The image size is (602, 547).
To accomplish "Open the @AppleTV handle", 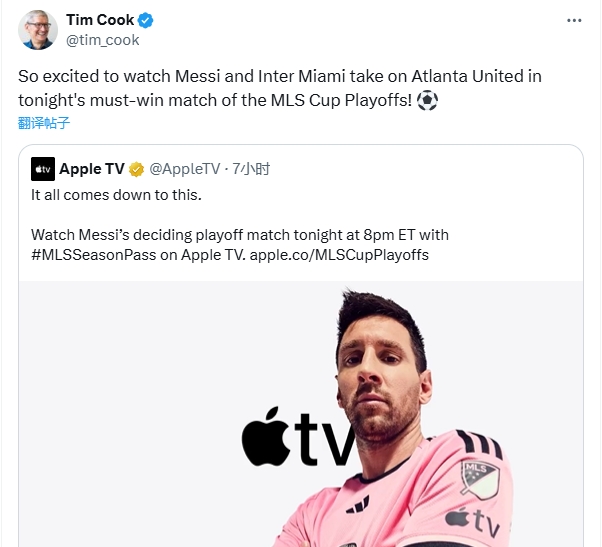I will 185,169.
